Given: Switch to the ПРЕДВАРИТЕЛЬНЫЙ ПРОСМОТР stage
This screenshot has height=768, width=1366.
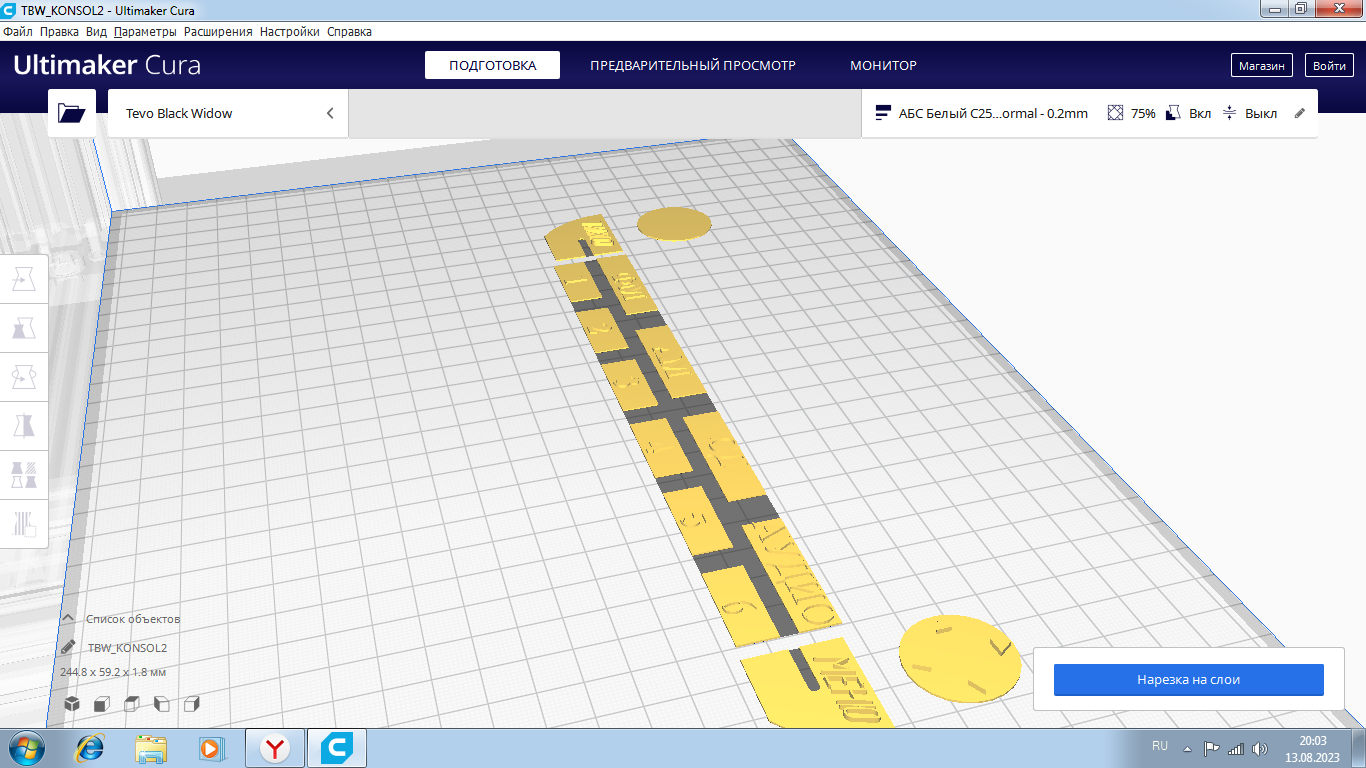Looking at the screenshot, I should pos(693,65).
